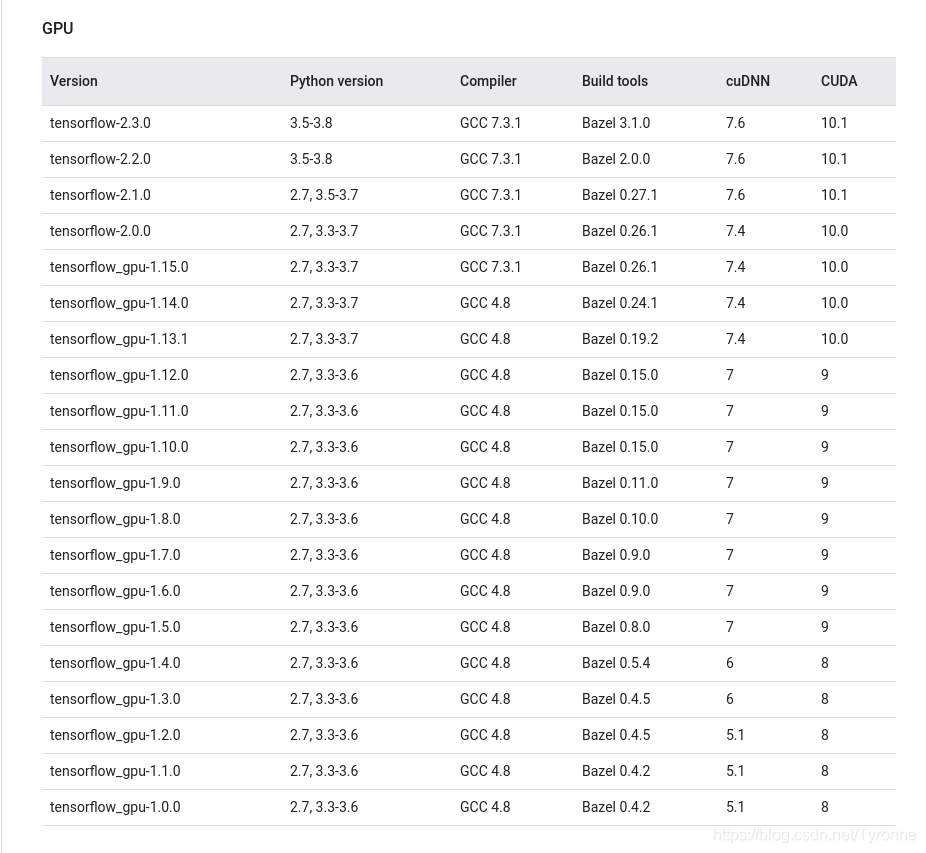This screenshot has width=926, height=853.
Task: Click tensorflow_gpu-1.6.0 version cell
Action: 115,591
